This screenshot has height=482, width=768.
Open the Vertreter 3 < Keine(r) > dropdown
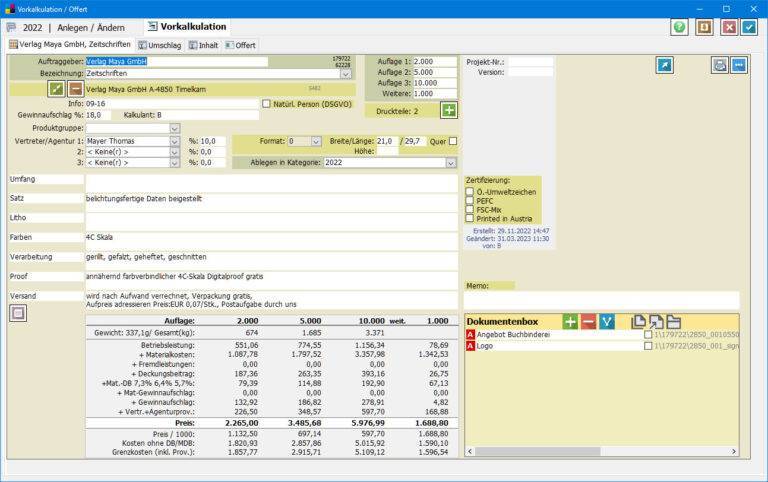coord(175,163)
